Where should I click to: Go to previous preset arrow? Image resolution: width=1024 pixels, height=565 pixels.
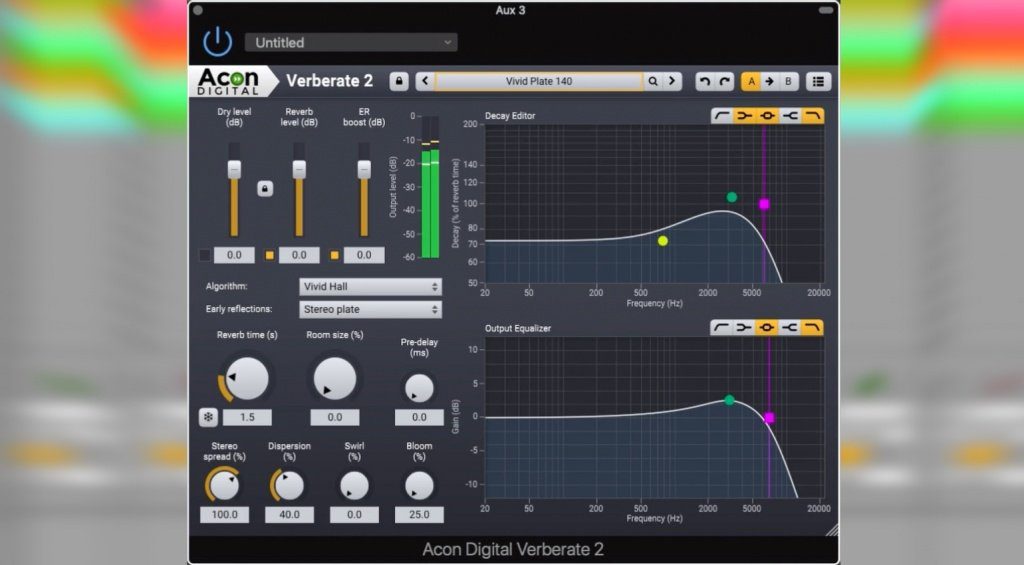425,82
